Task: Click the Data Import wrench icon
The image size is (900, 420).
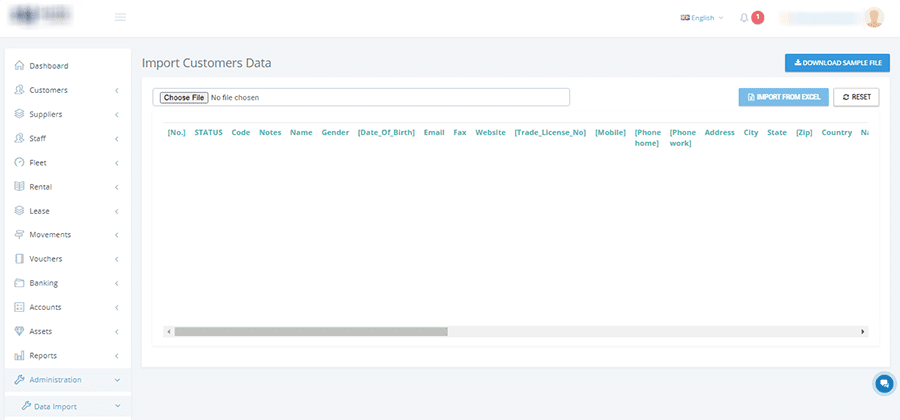Action: 26,406
